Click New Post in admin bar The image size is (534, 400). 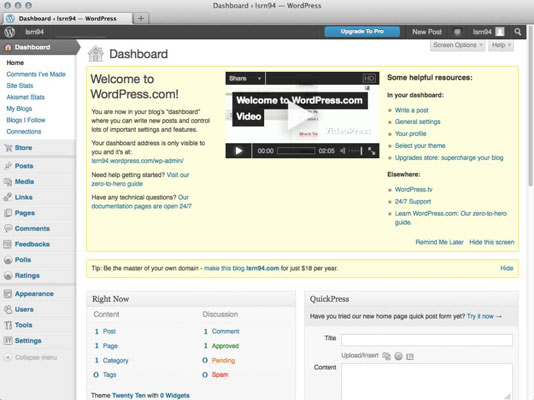[427, 32]
